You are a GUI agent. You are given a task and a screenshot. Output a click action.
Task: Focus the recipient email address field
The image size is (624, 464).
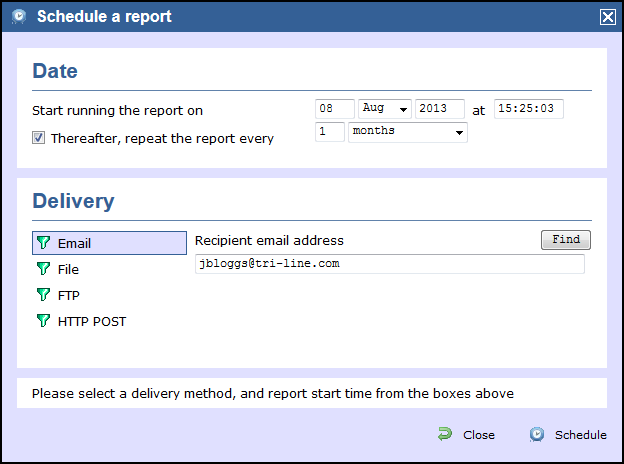pyautogui.click(x=389, y=264)
